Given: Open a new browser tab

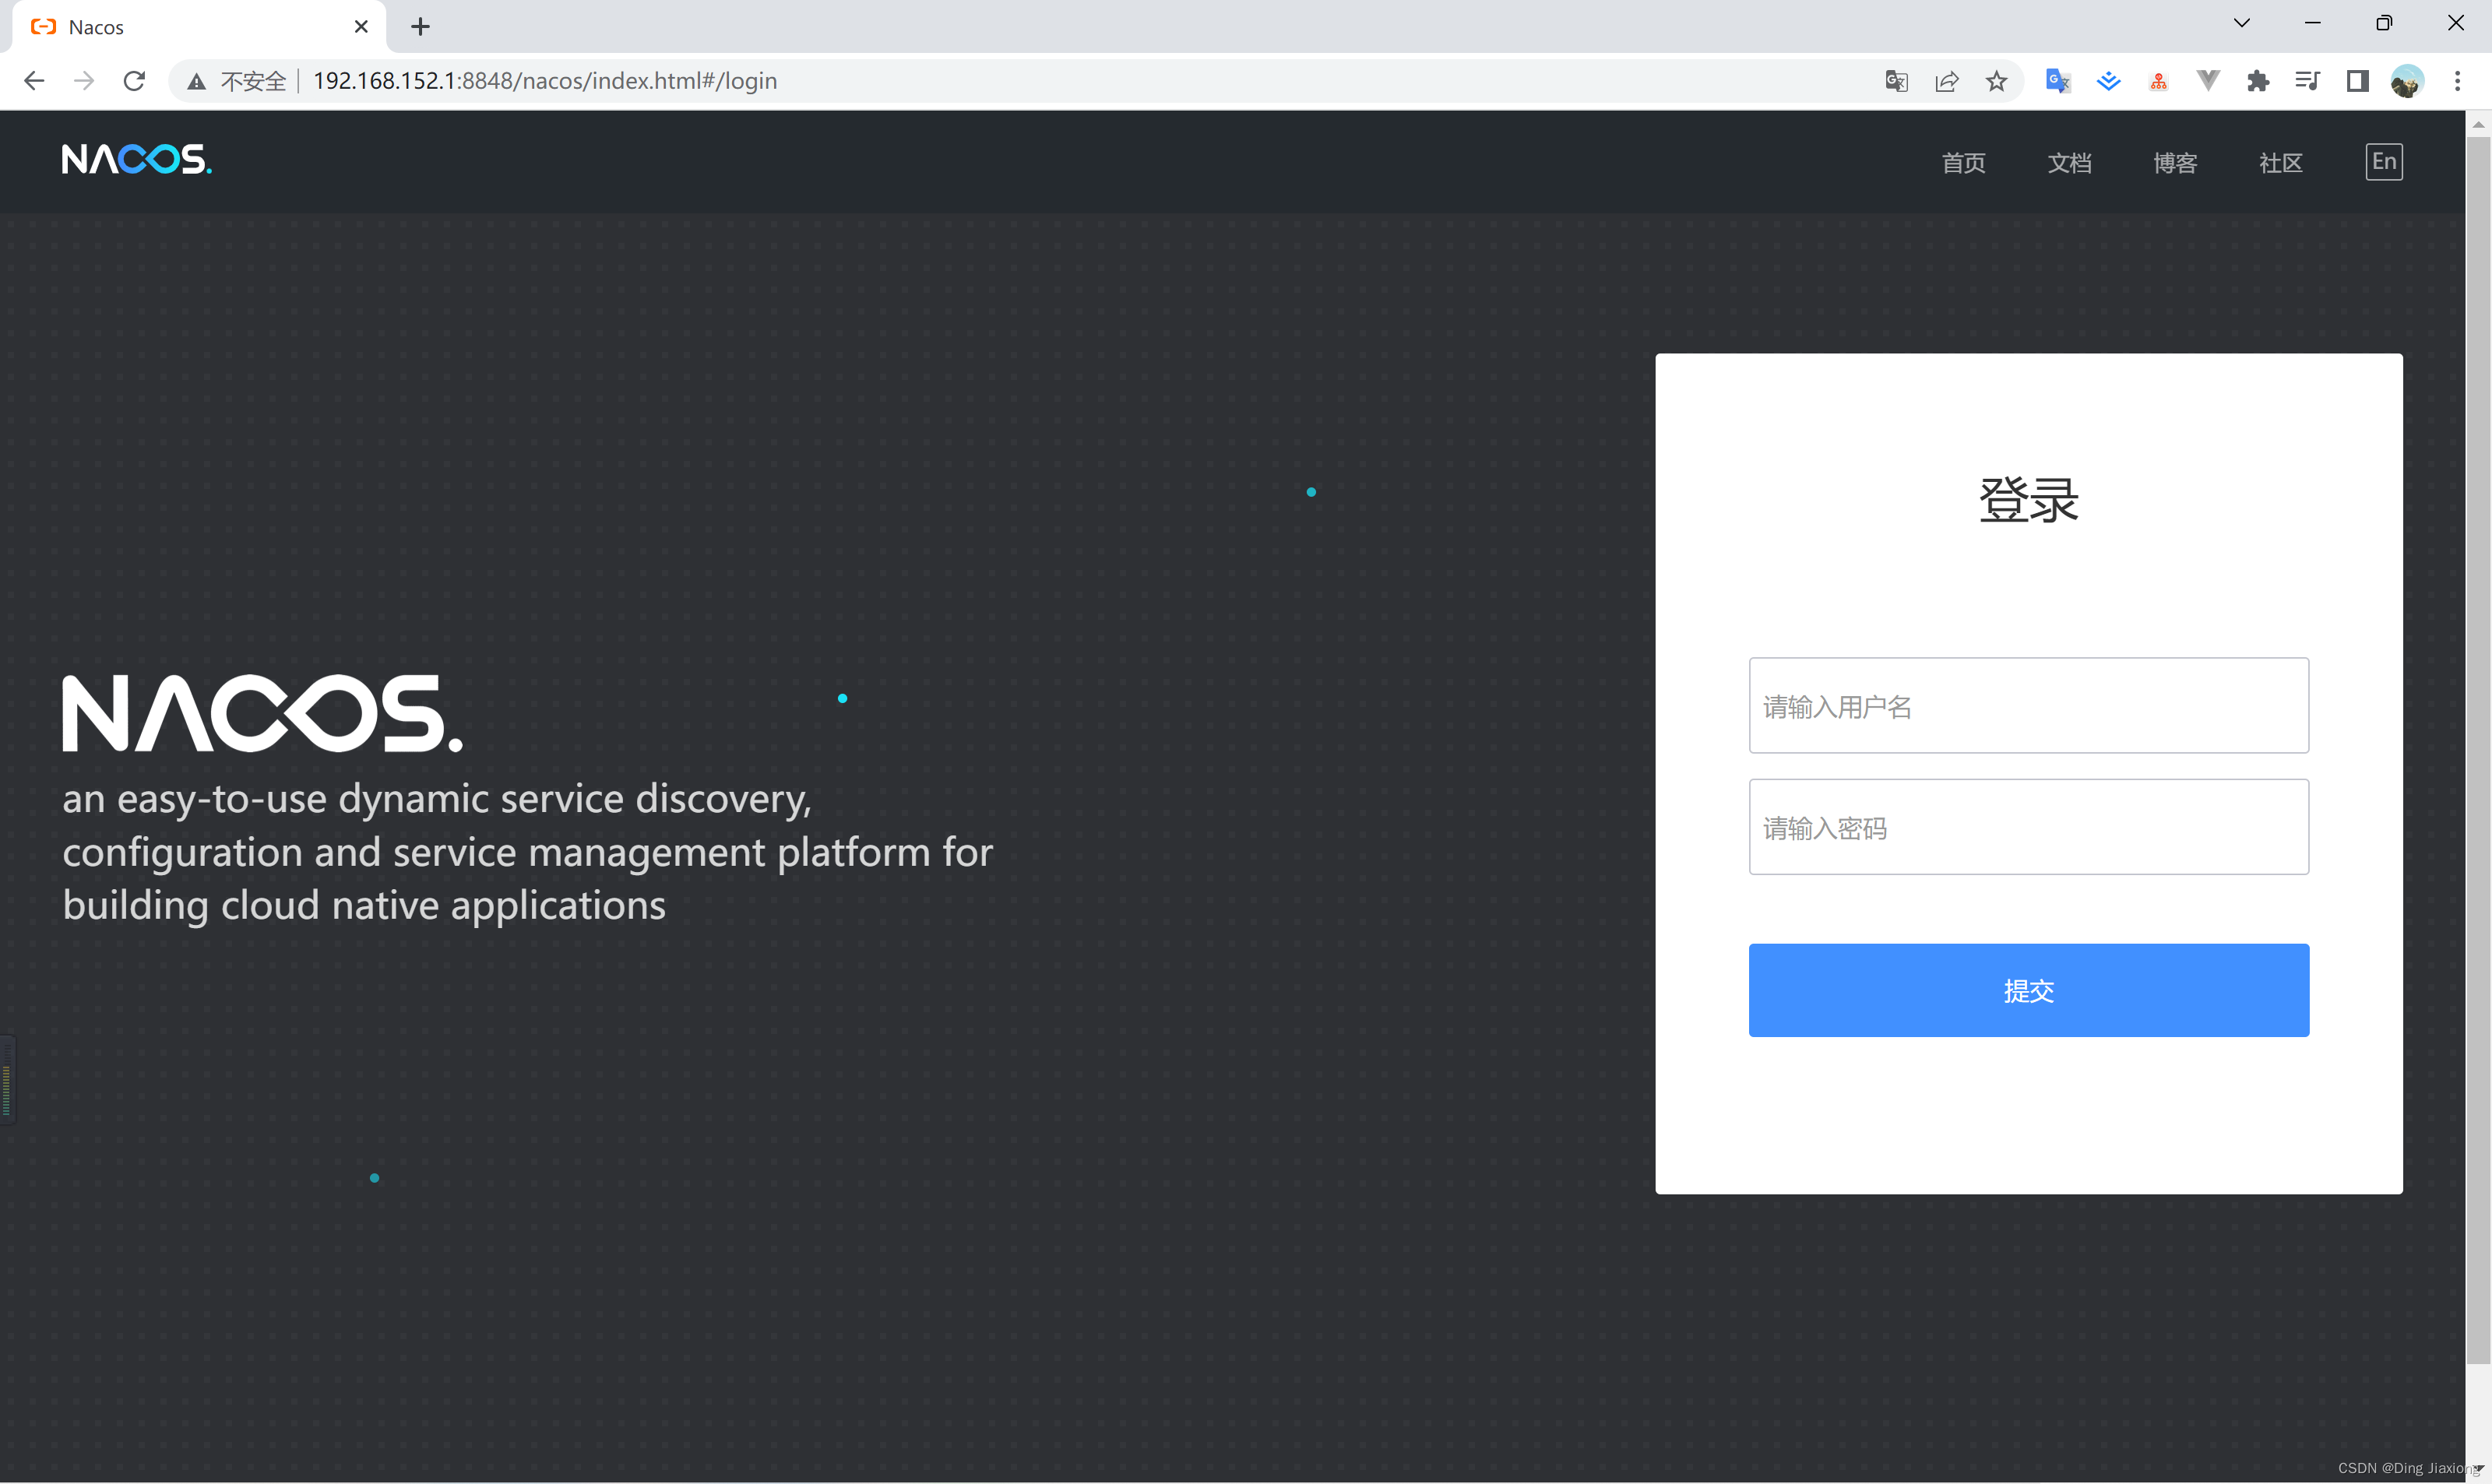Looking at the screenshot, I should tap(421, 27).
